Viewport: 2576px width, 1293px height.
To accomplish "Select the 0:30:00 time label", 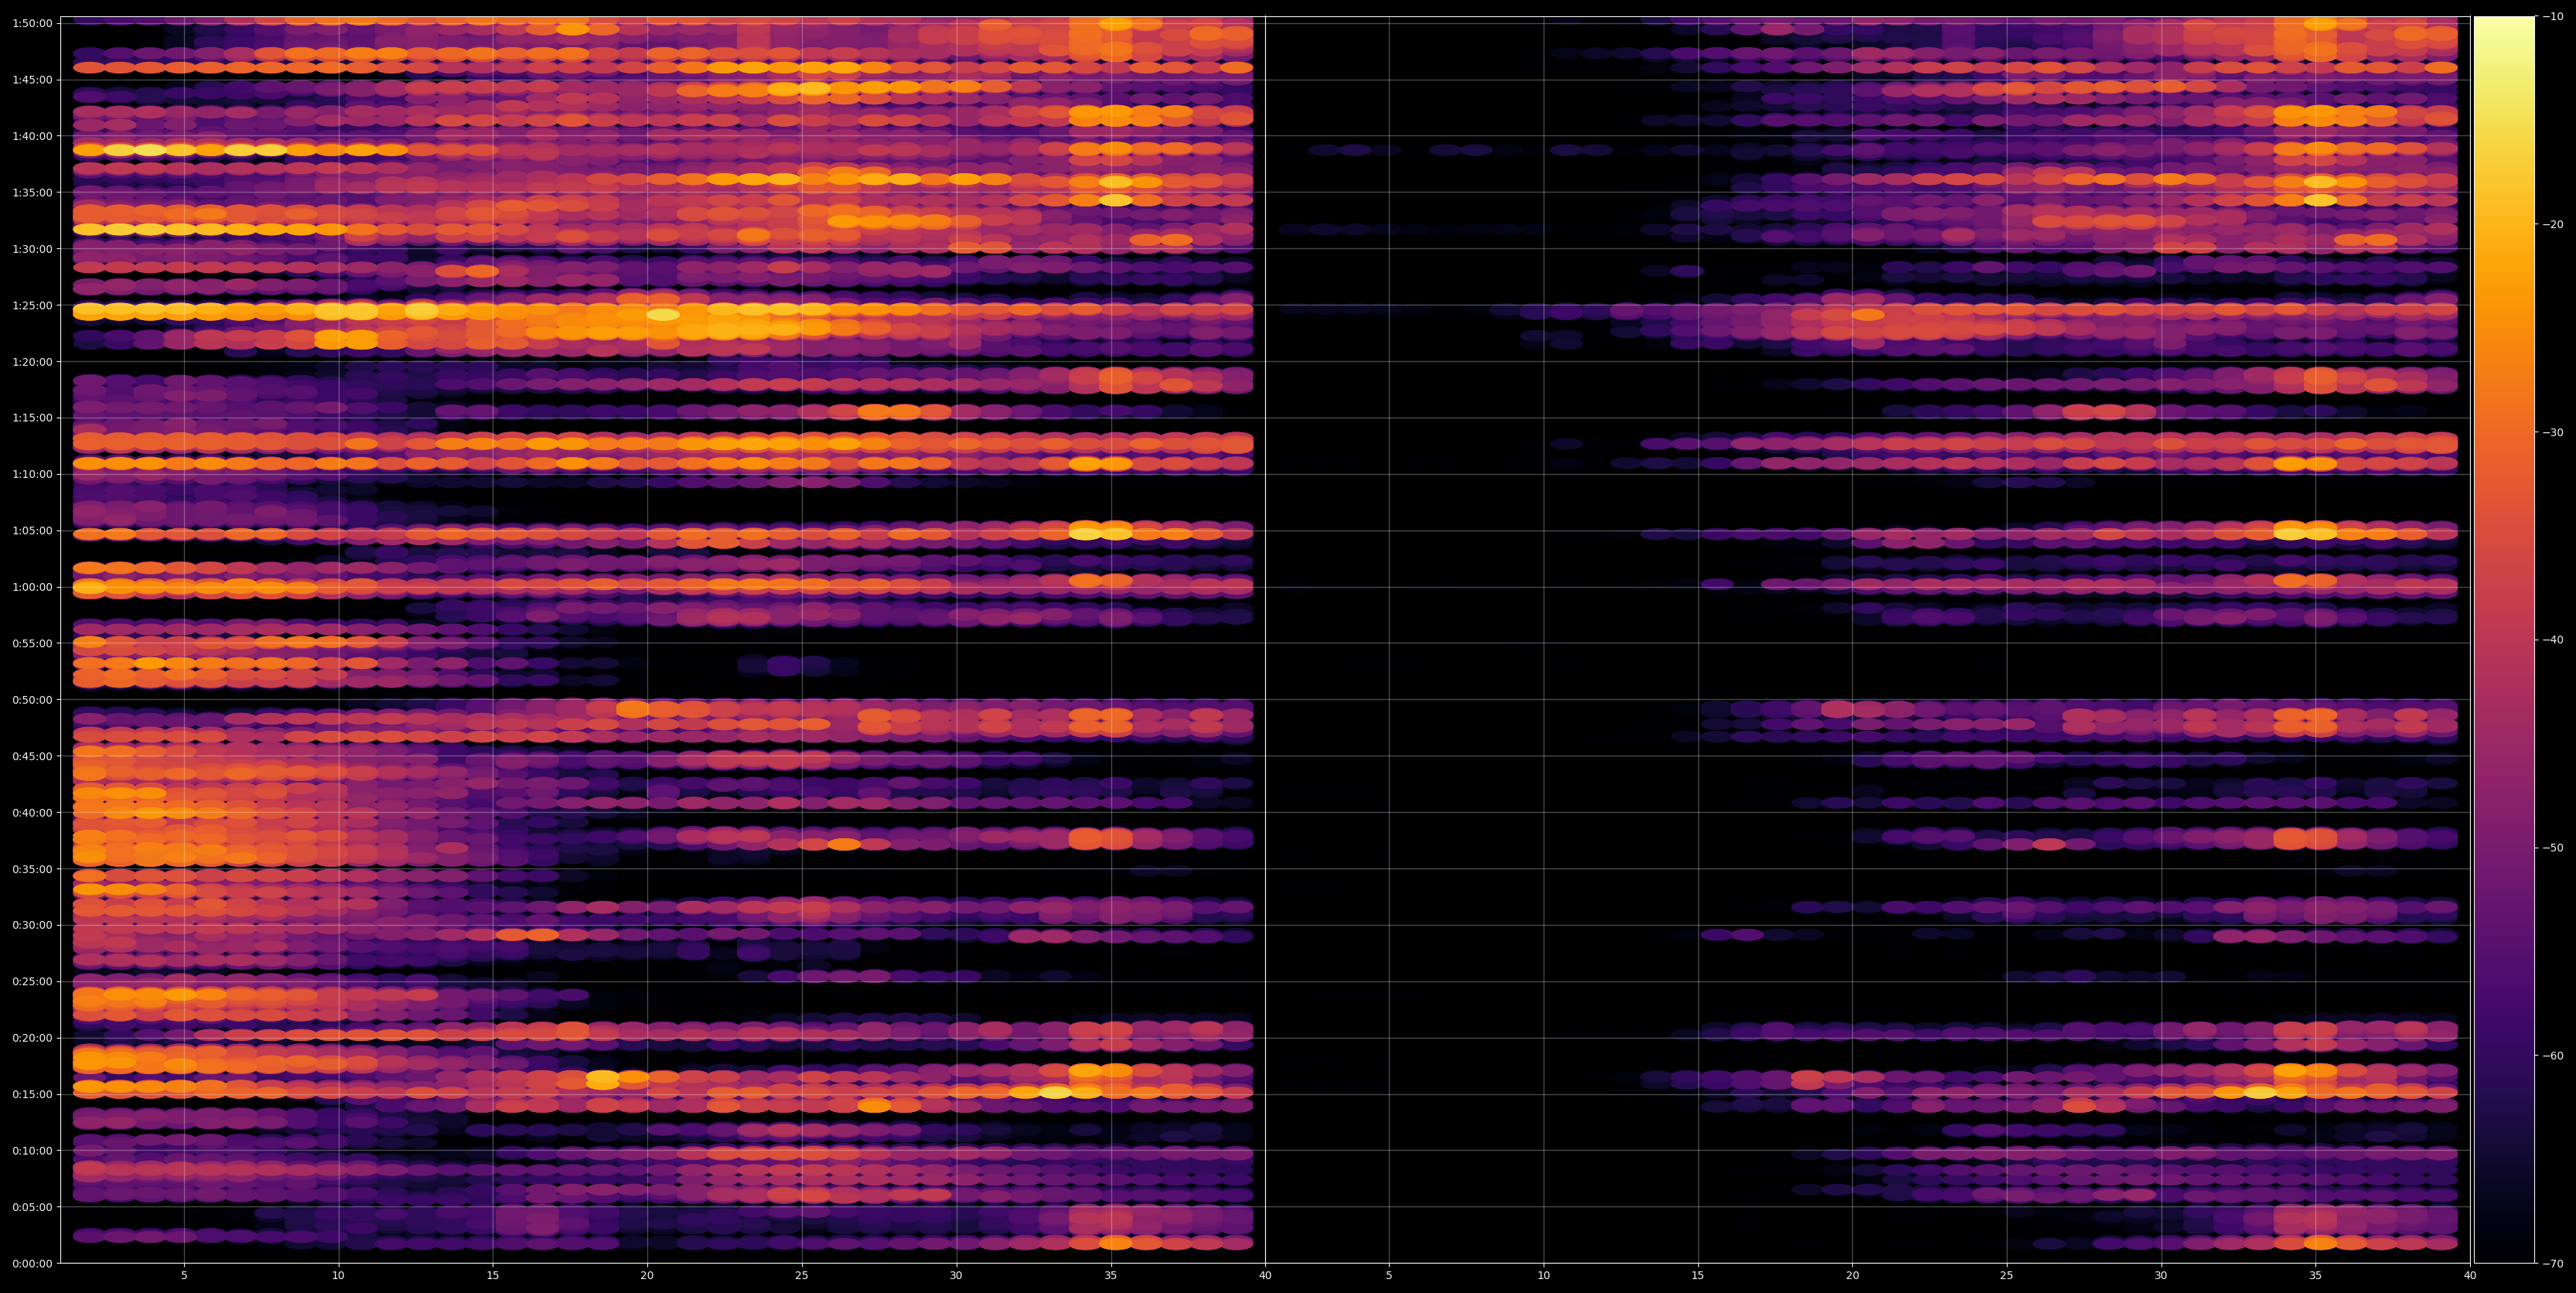I will pos(33,925).
